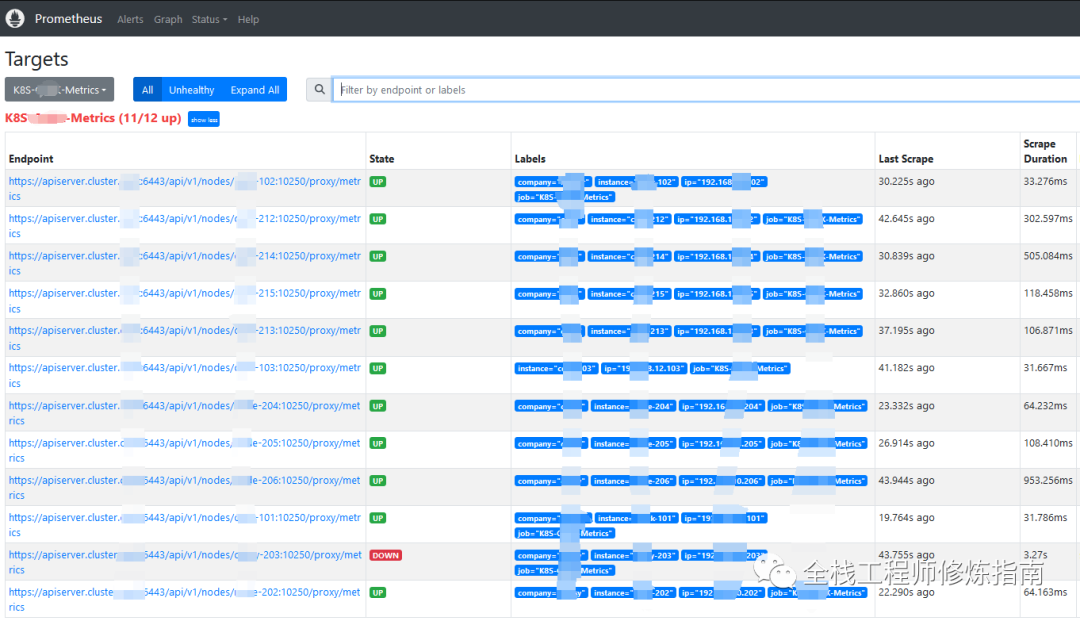Click the instance label ending 205
Screen dimensions: 1080x621
pyautogui.click(x=634, y=443)
